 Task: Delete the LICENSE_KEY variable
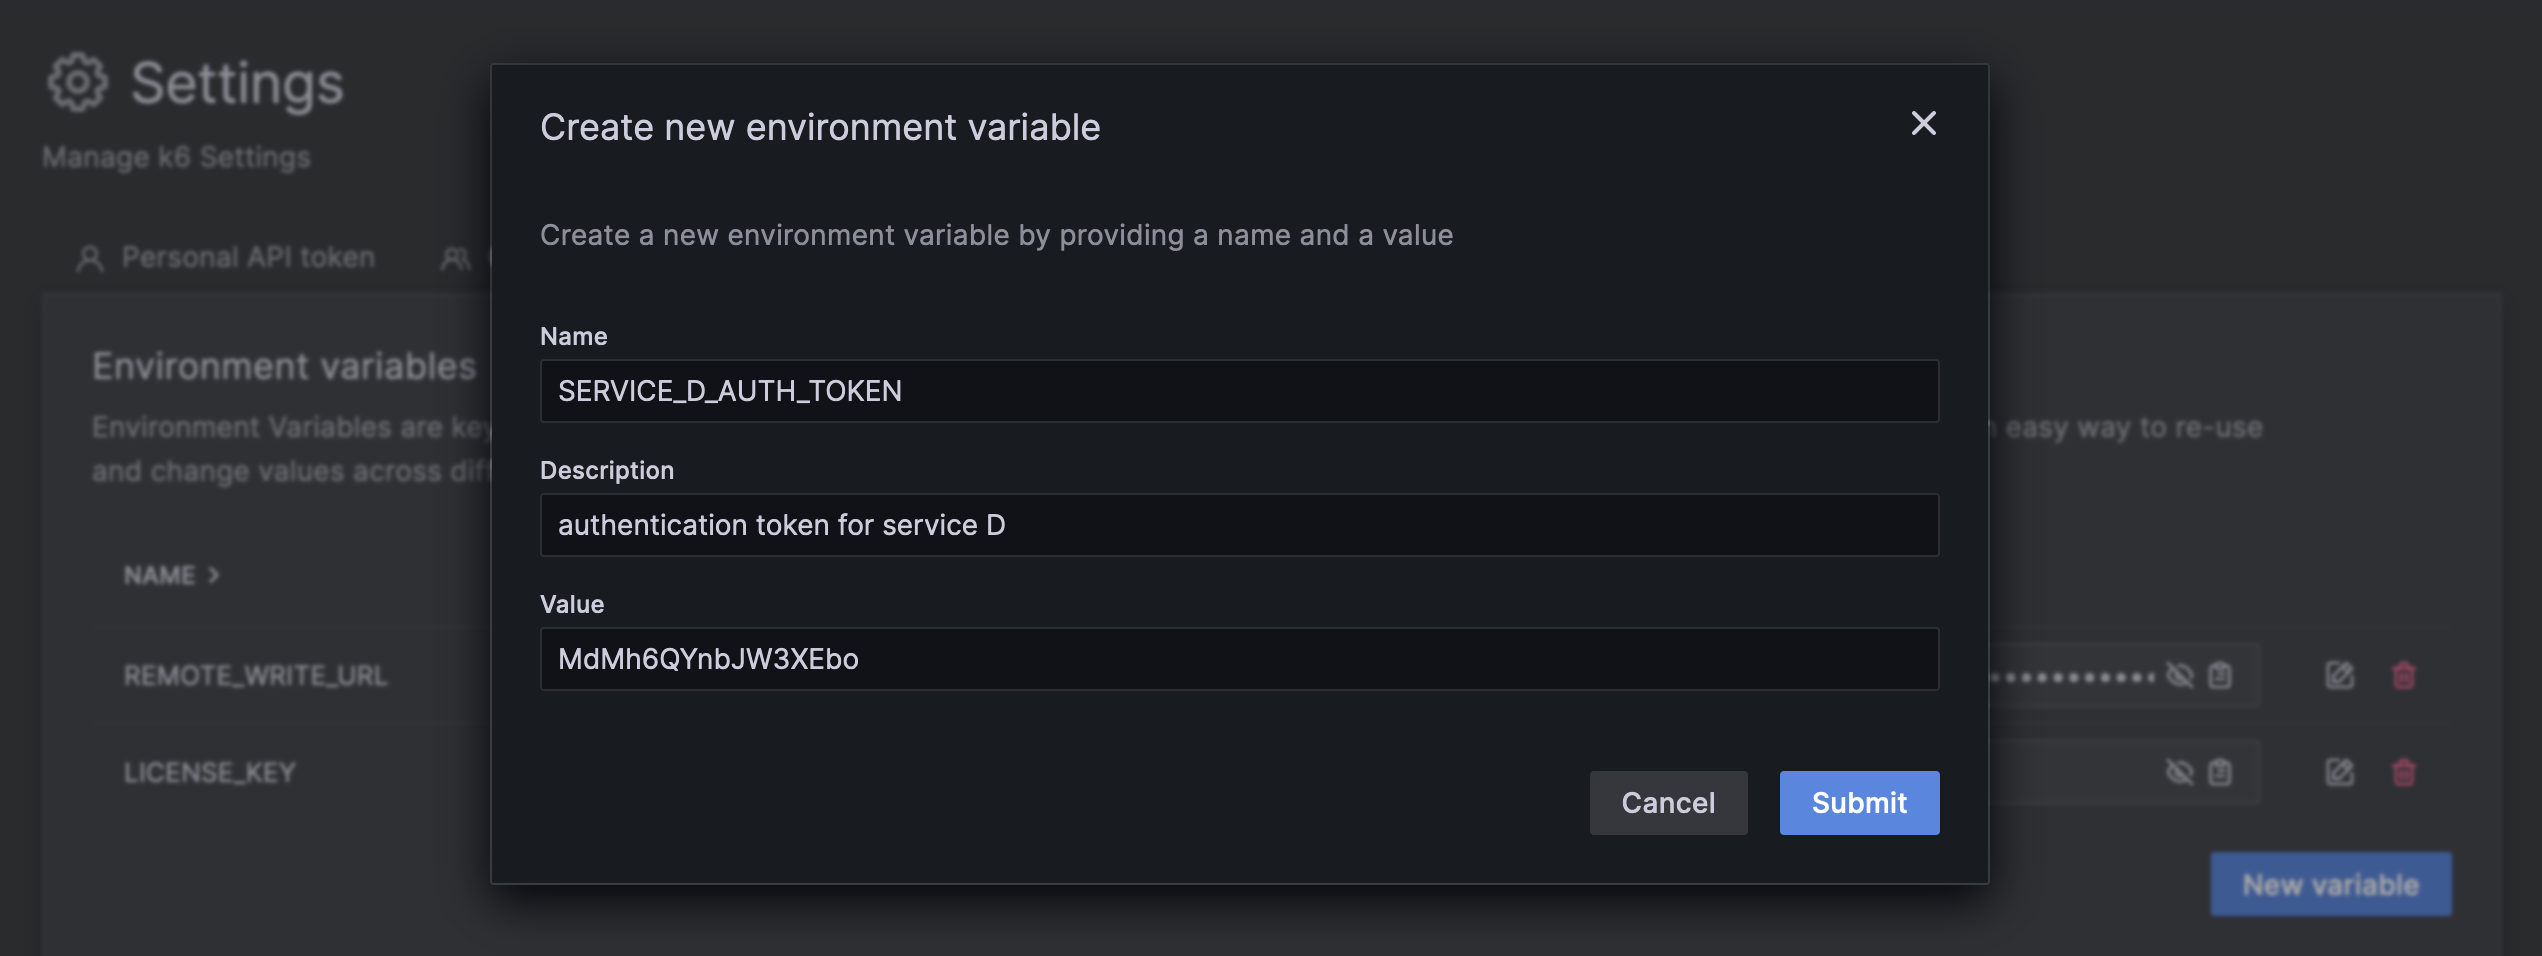pos(2404,772)
